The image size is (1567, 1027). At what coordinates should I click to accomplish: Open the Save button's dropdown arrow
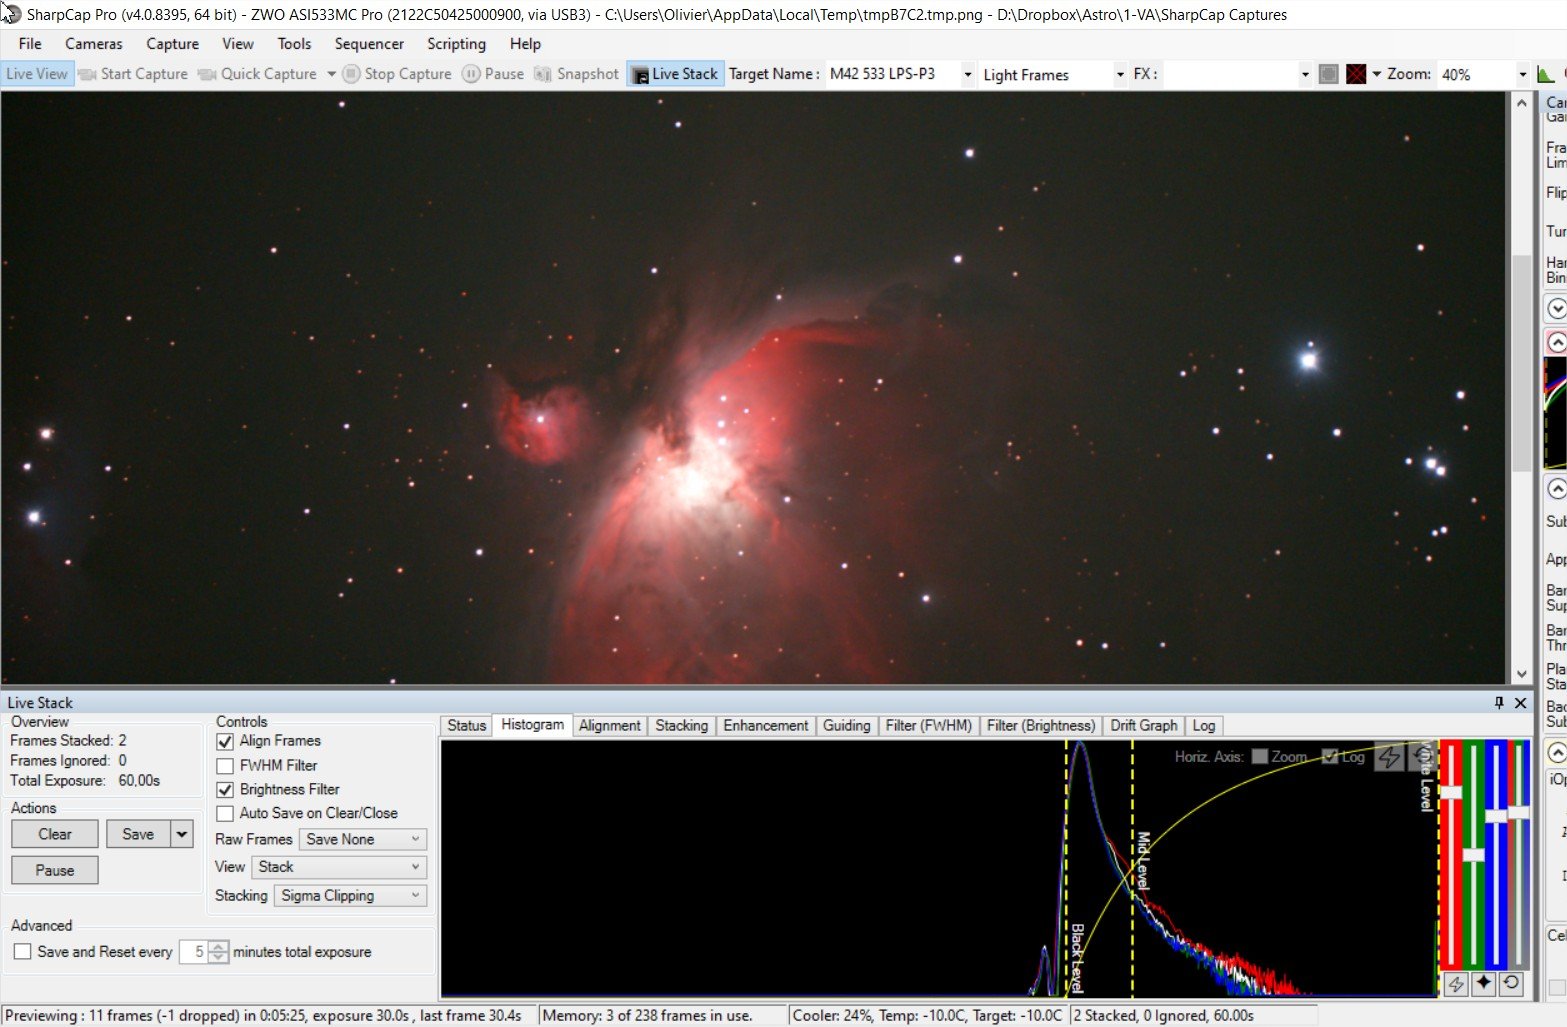(182, 834)
